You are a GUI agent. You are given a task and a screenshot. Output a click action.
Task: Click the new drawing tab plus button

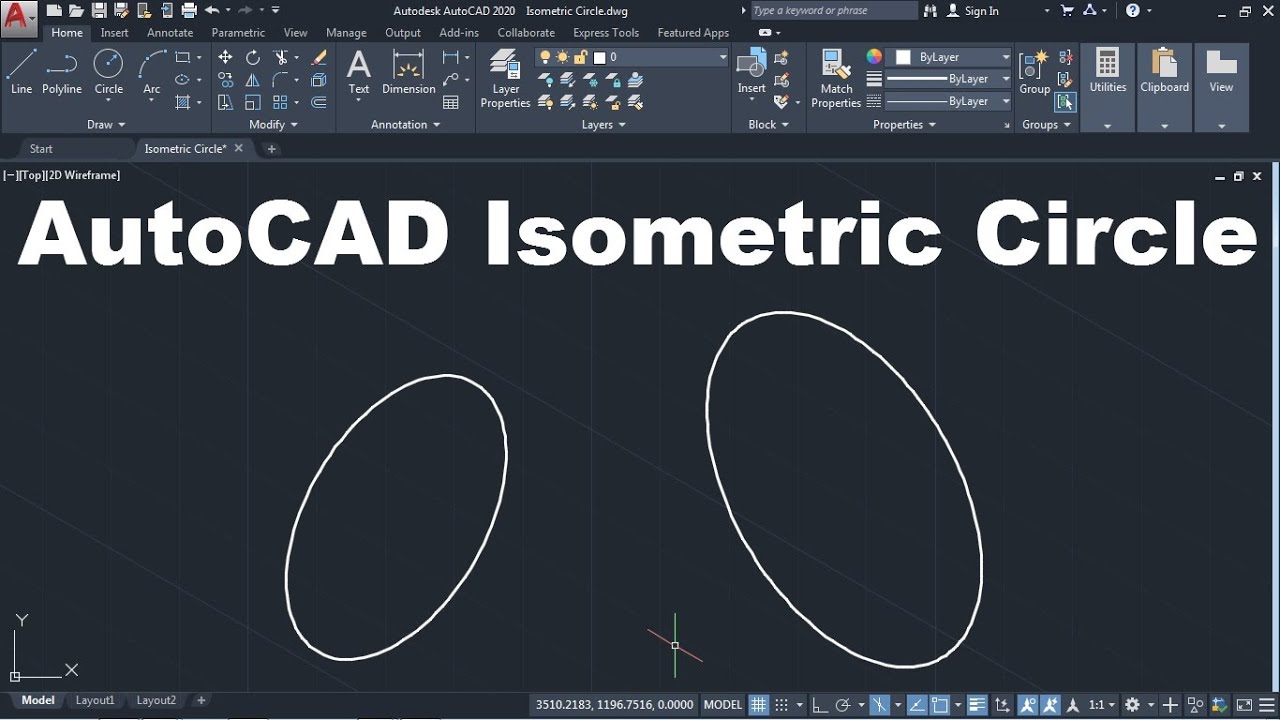click(x=271, y=149)
